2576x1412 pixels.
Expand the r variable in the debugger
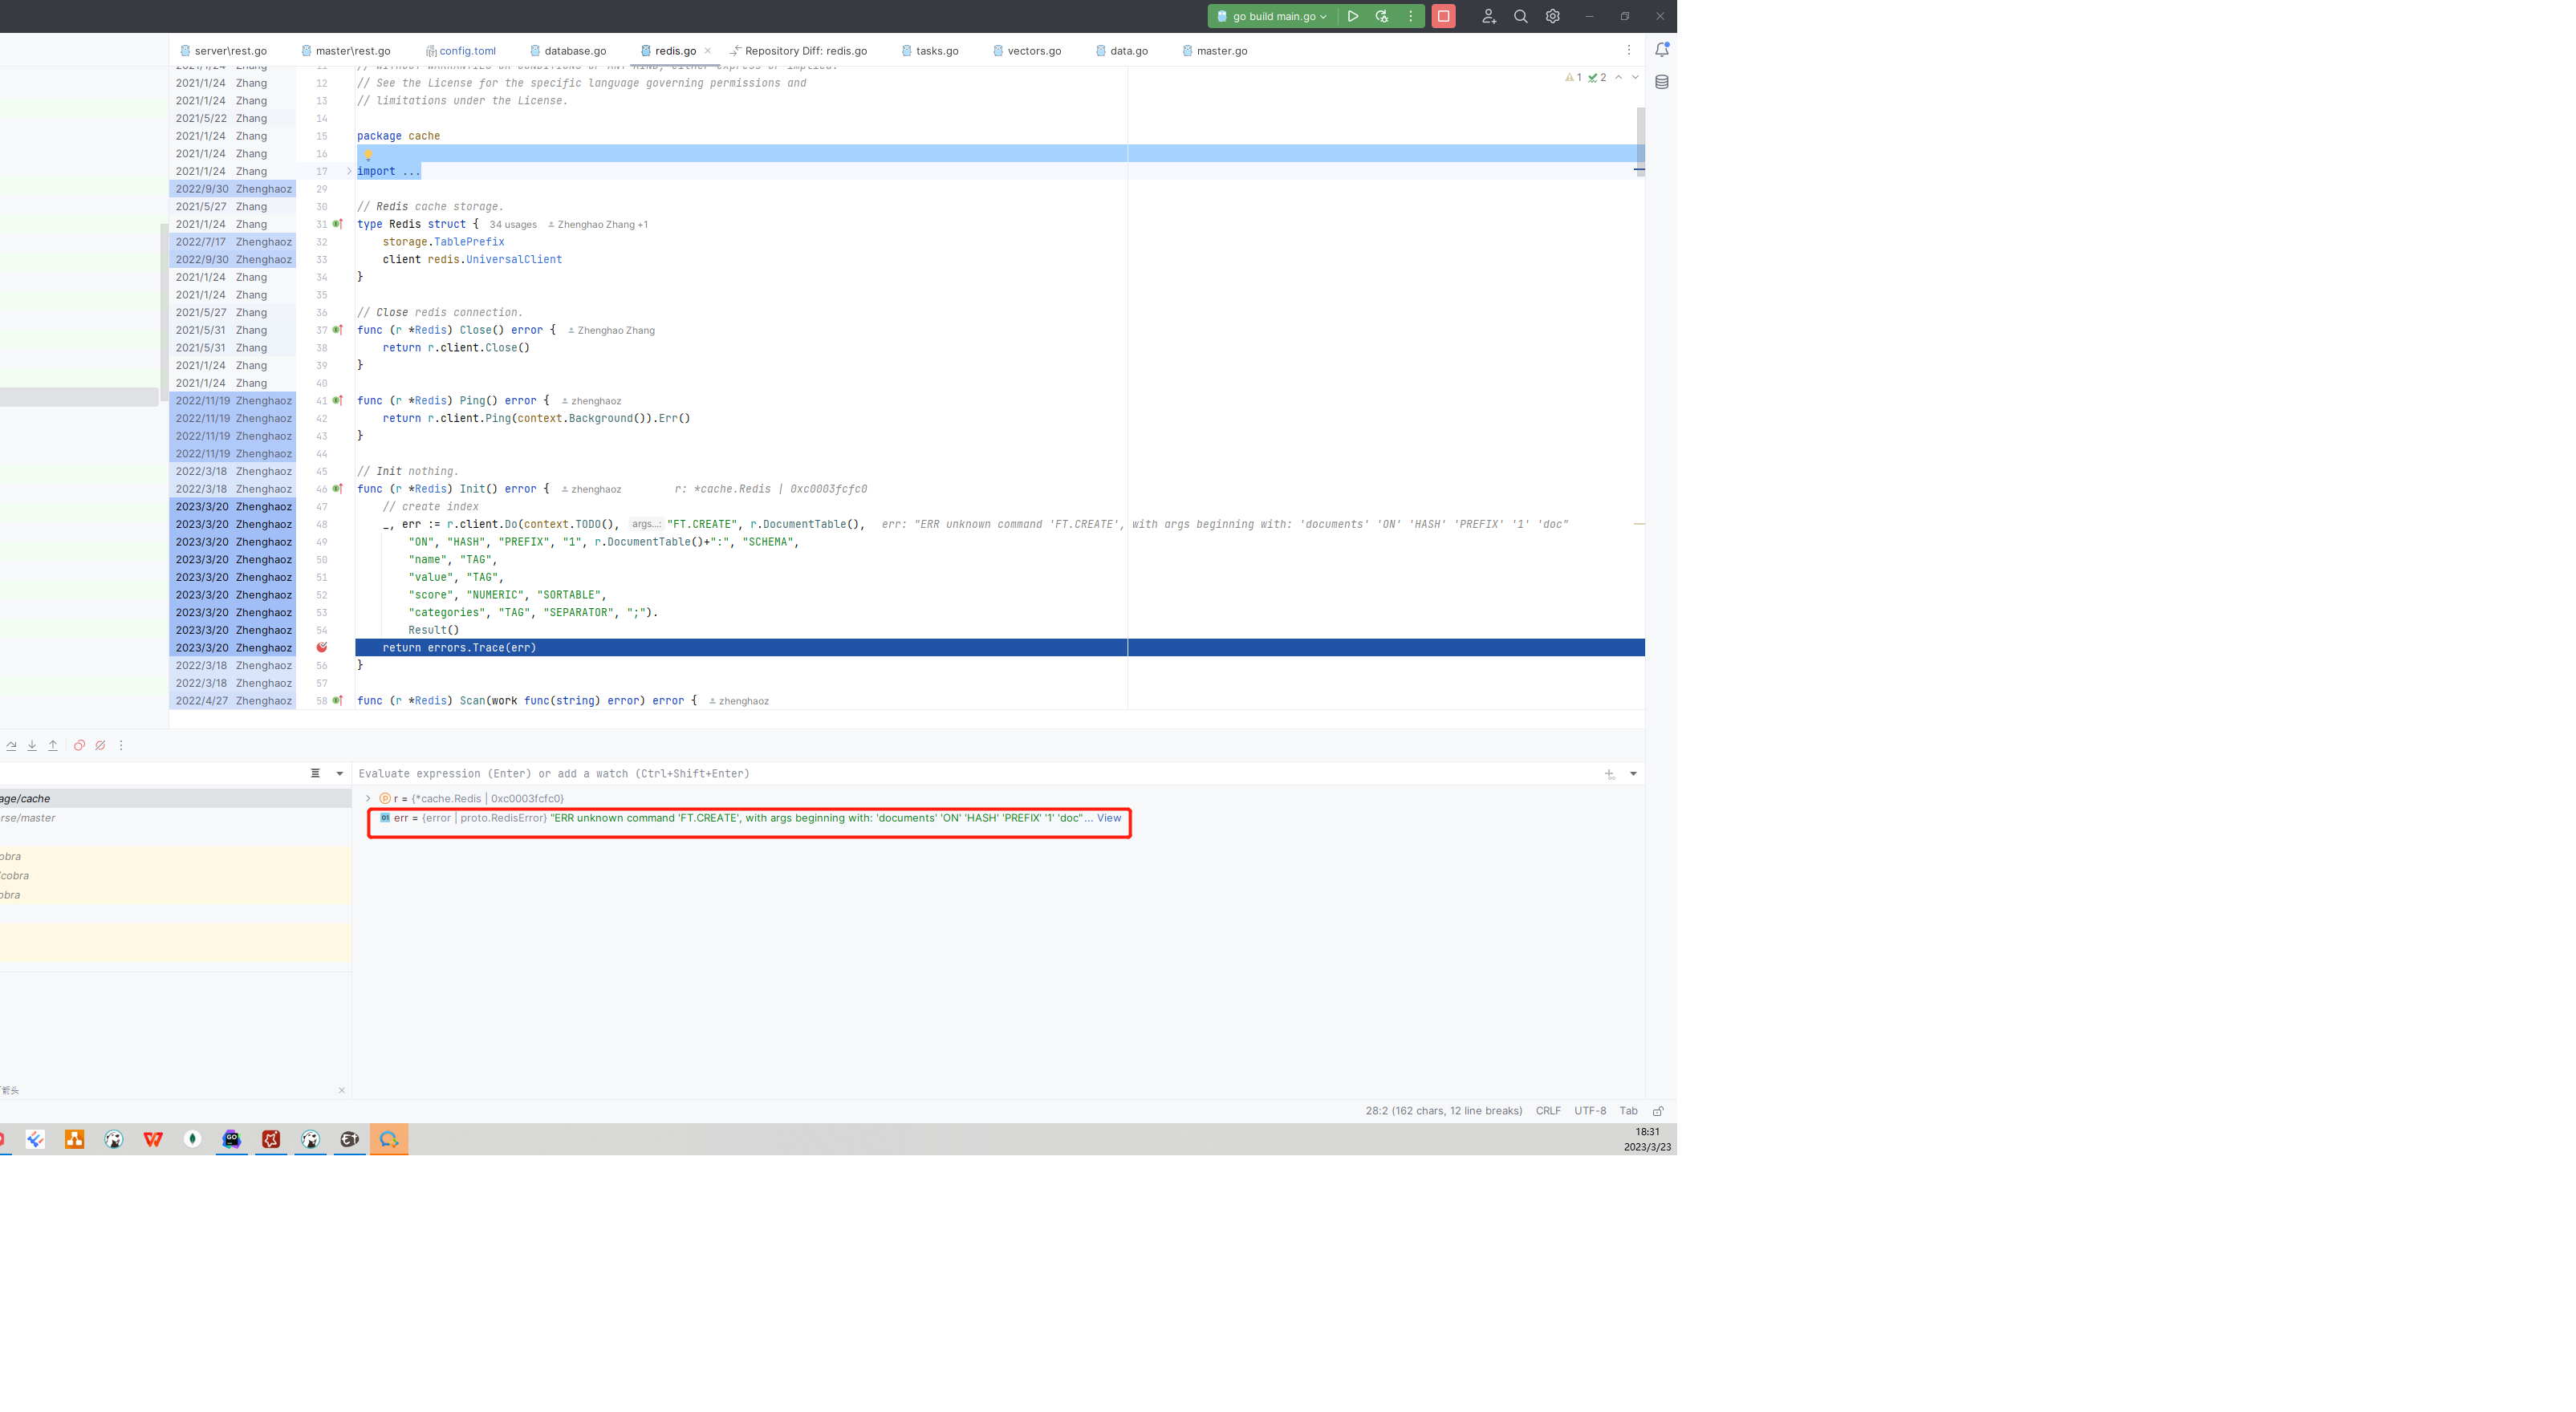367,798
